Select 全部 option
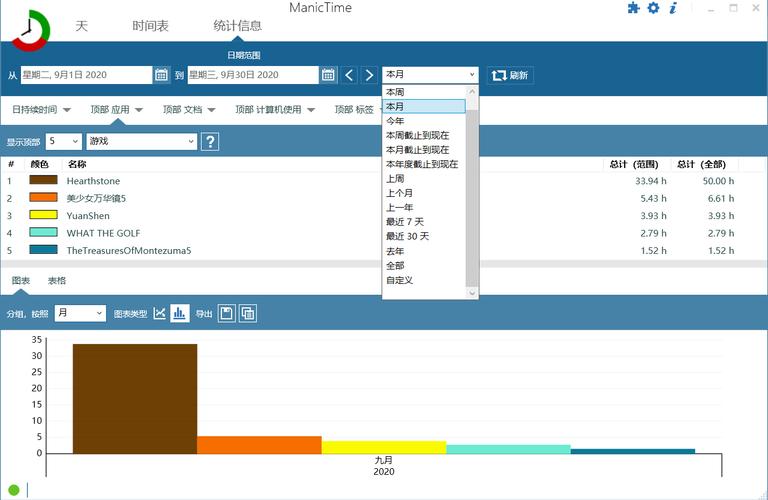The image size is (768, 500). (424, 265)
